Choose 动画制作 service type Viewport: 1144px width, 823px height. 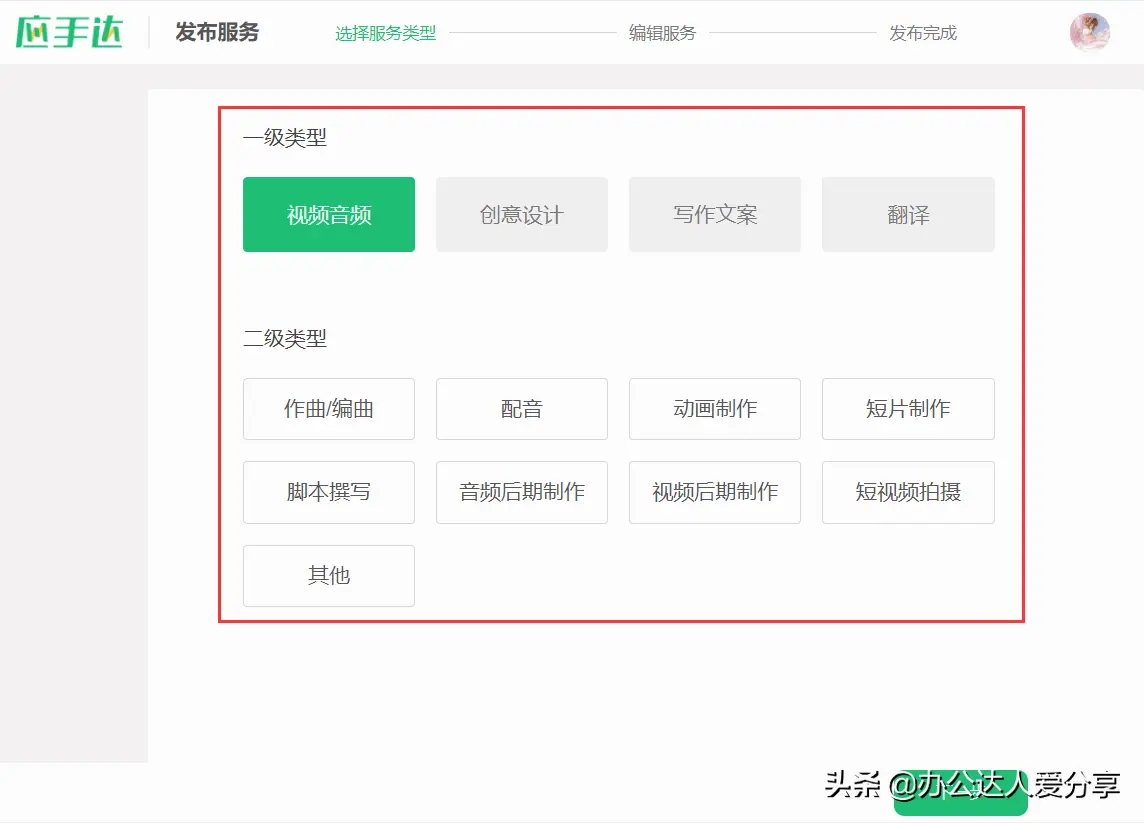coord(715,409)
